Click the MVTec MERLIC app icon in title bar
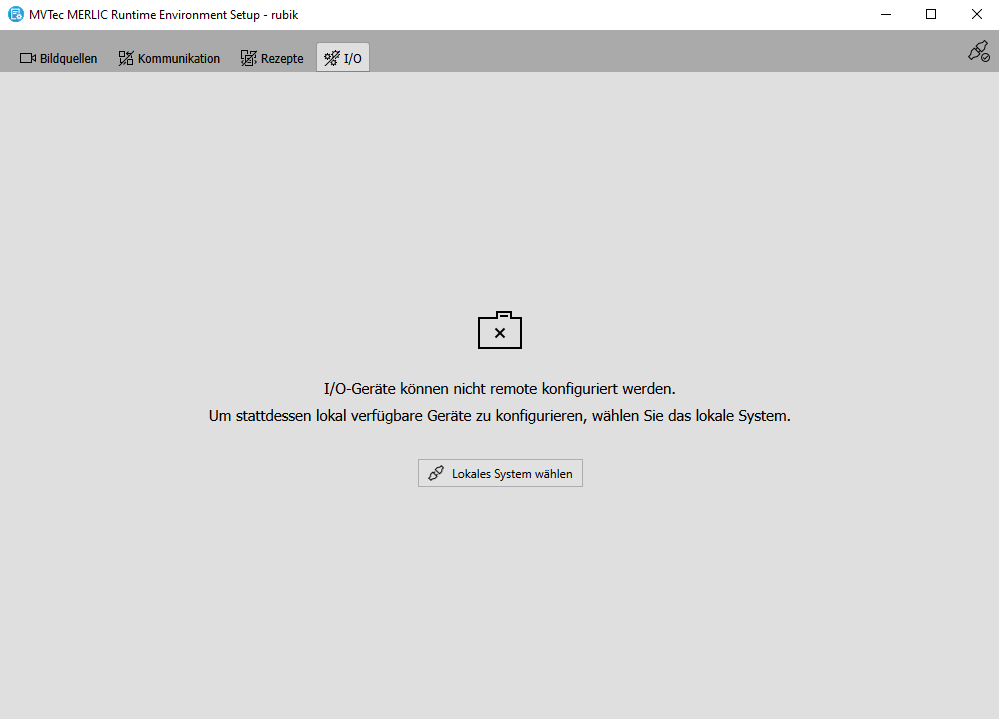Viewport: 999px width, 719px height. (x=15, y=14)
